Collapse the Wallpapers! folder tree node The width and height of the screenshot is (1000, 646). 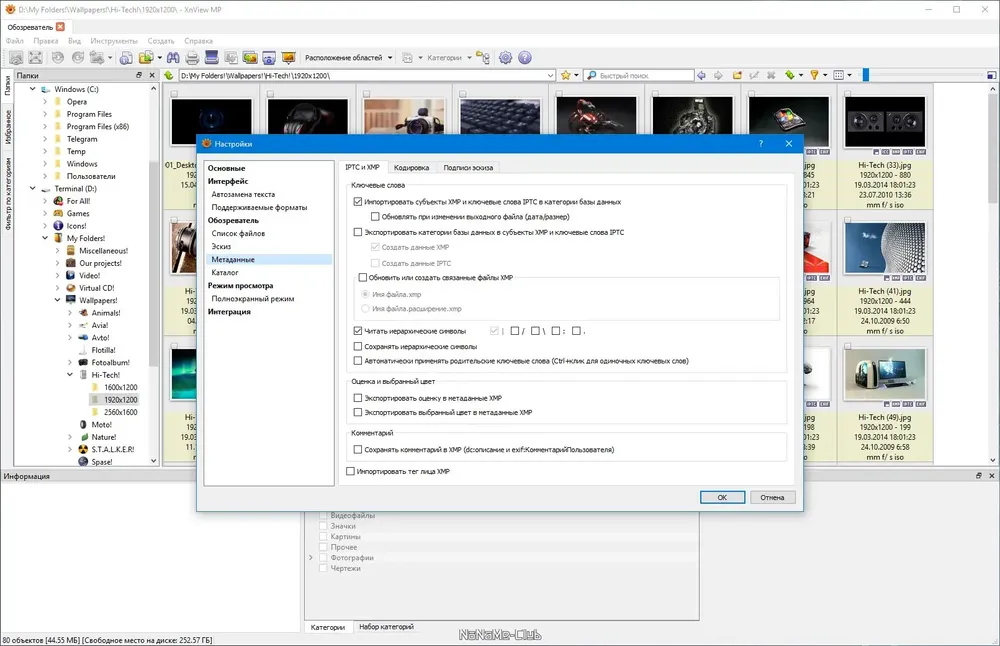(x=57, y=300)
